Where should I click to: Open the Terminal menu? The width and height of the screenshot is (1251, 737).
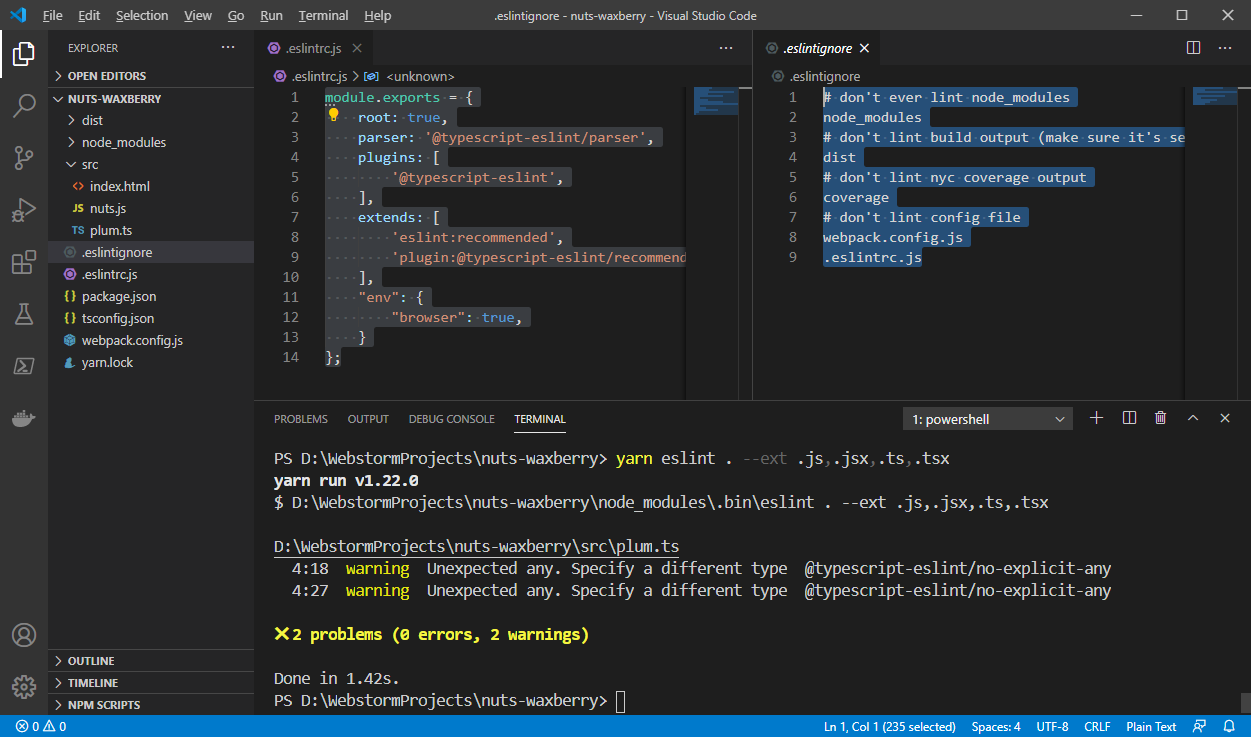point(322,15)
